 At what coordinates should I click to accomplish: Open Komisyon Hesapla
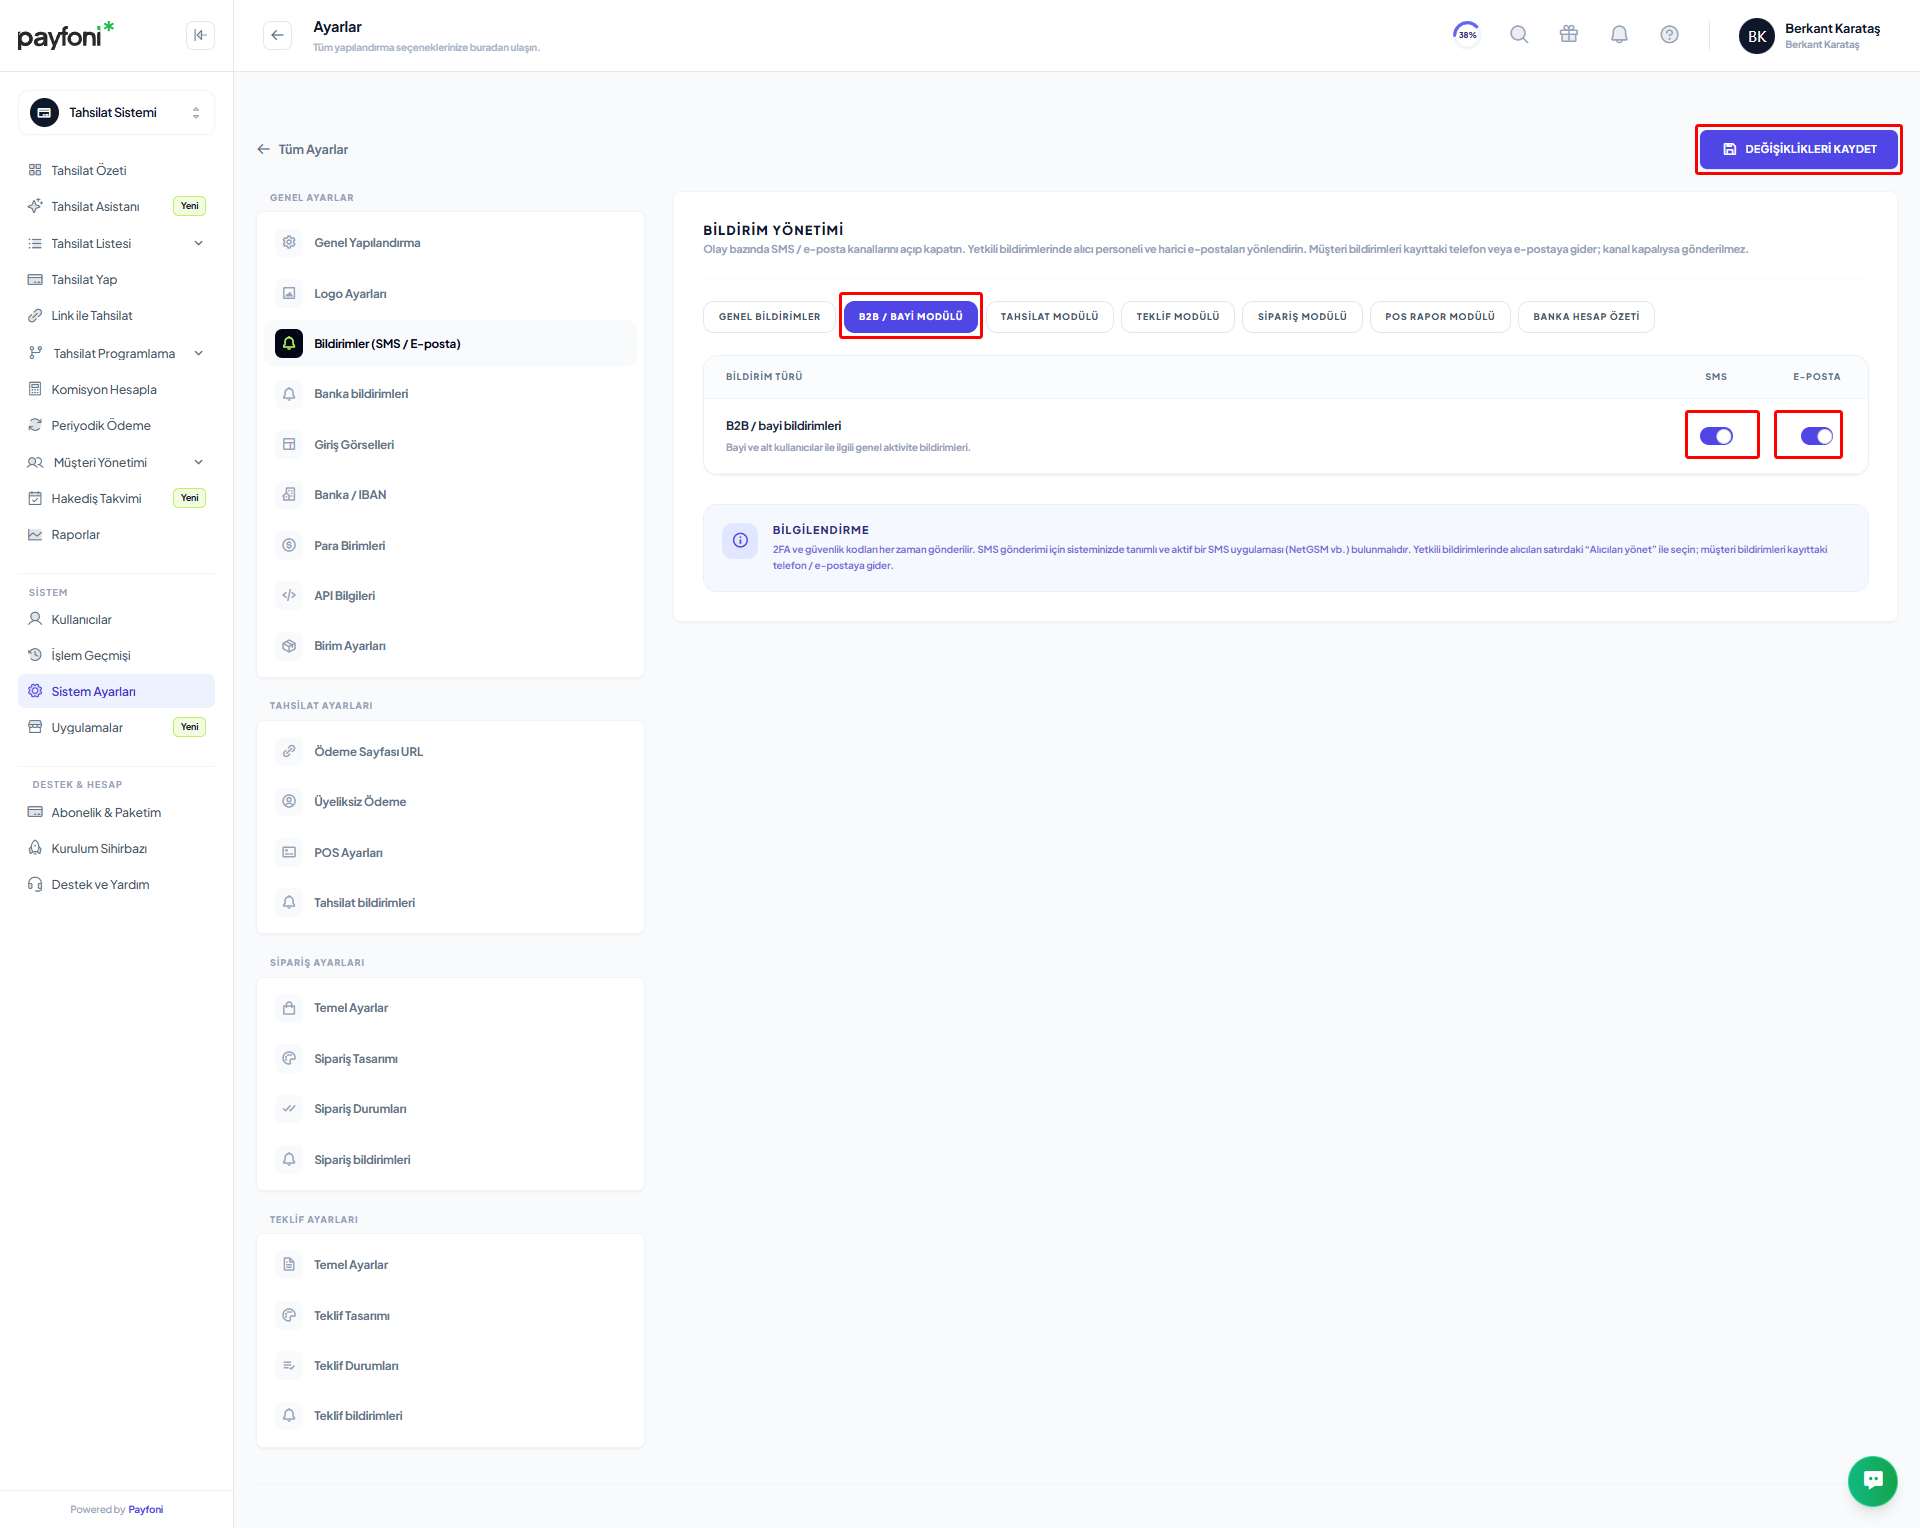pyautogui.click(x=116, y=389)
